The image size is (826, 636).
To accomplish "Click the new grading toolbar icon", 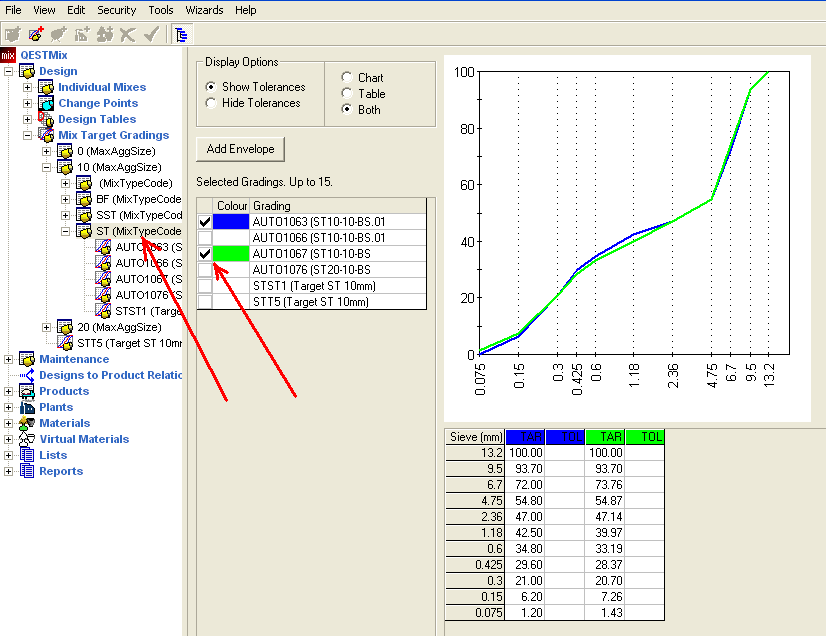I will pos(36,34).
